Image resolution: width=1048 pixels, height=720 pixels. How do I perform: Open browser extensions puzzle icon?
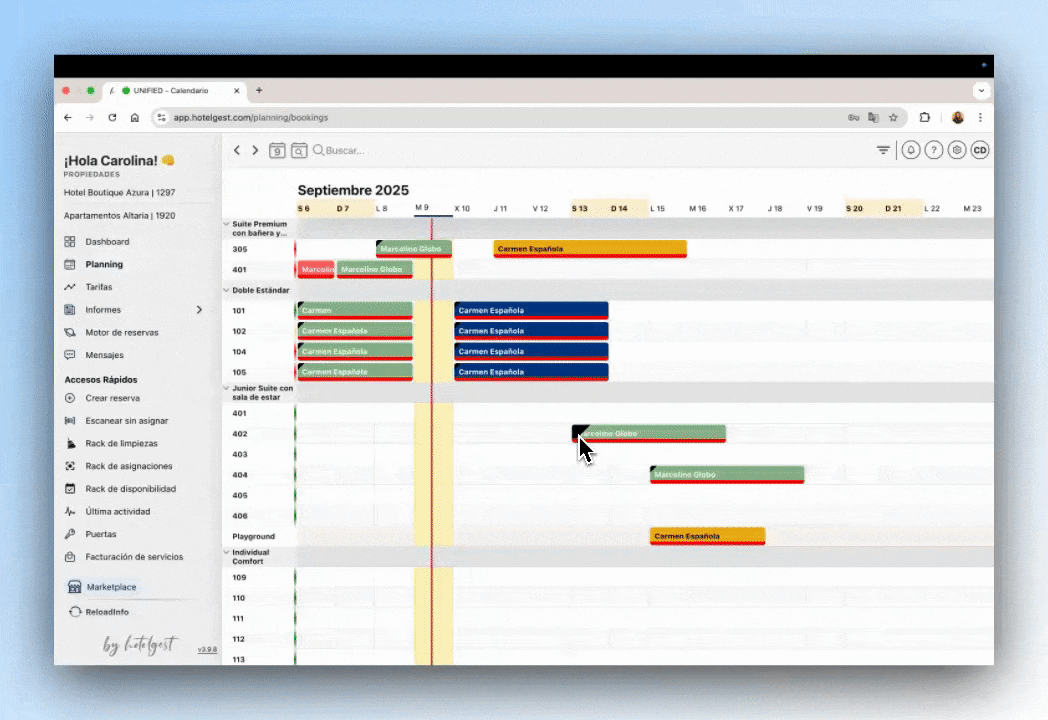(x=924, y=118)
